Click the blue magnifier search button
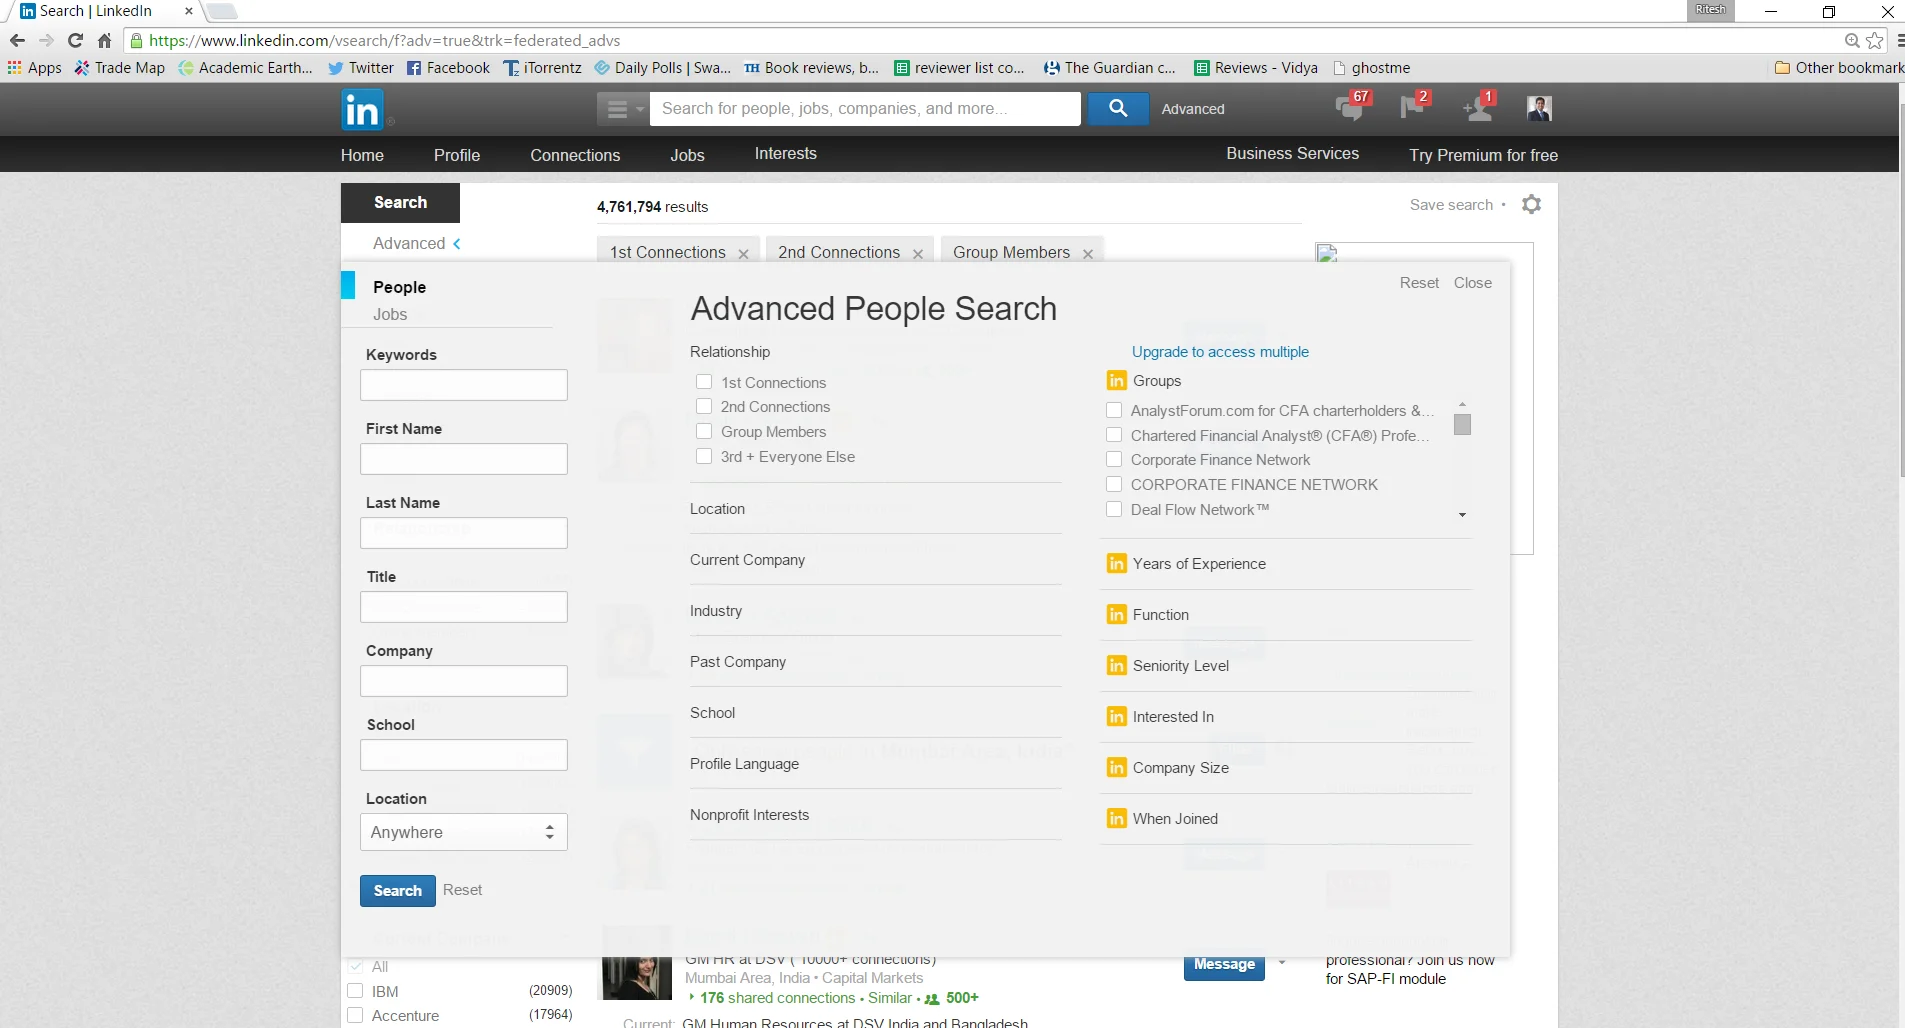This screenshot has width=1905, height=1028. (1117, 108)
